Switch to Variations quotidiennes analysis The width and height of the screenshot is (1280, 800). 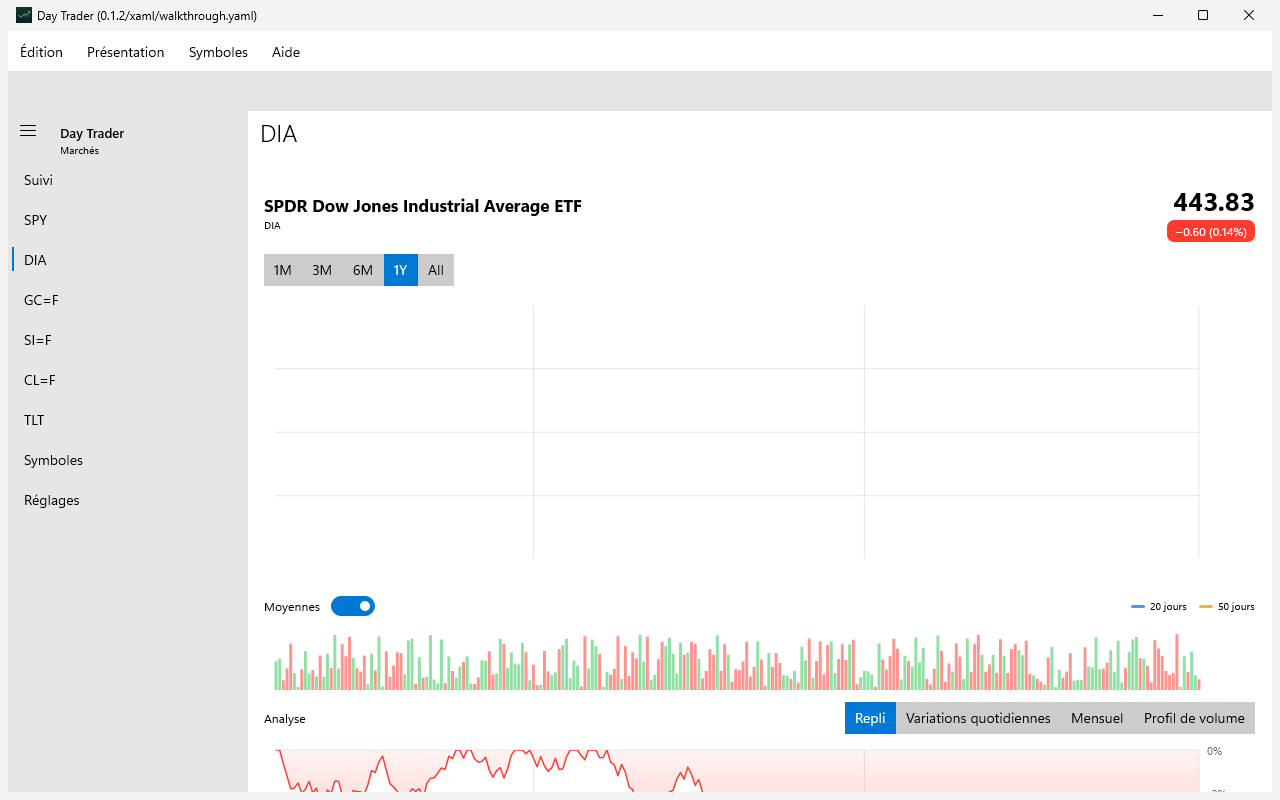pyautogui.click(x=978, y=718)
